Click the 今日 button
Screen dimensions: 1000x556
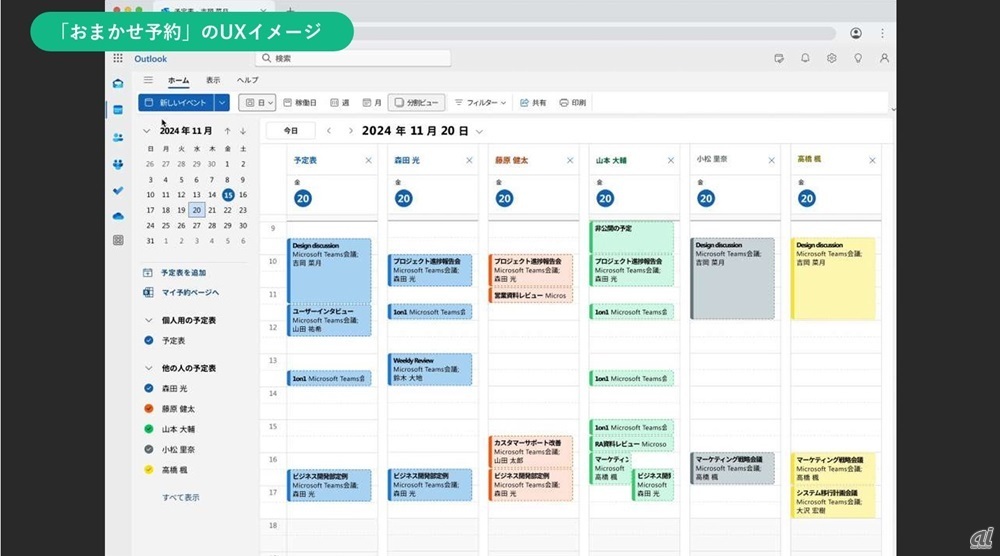click(291, 131)
